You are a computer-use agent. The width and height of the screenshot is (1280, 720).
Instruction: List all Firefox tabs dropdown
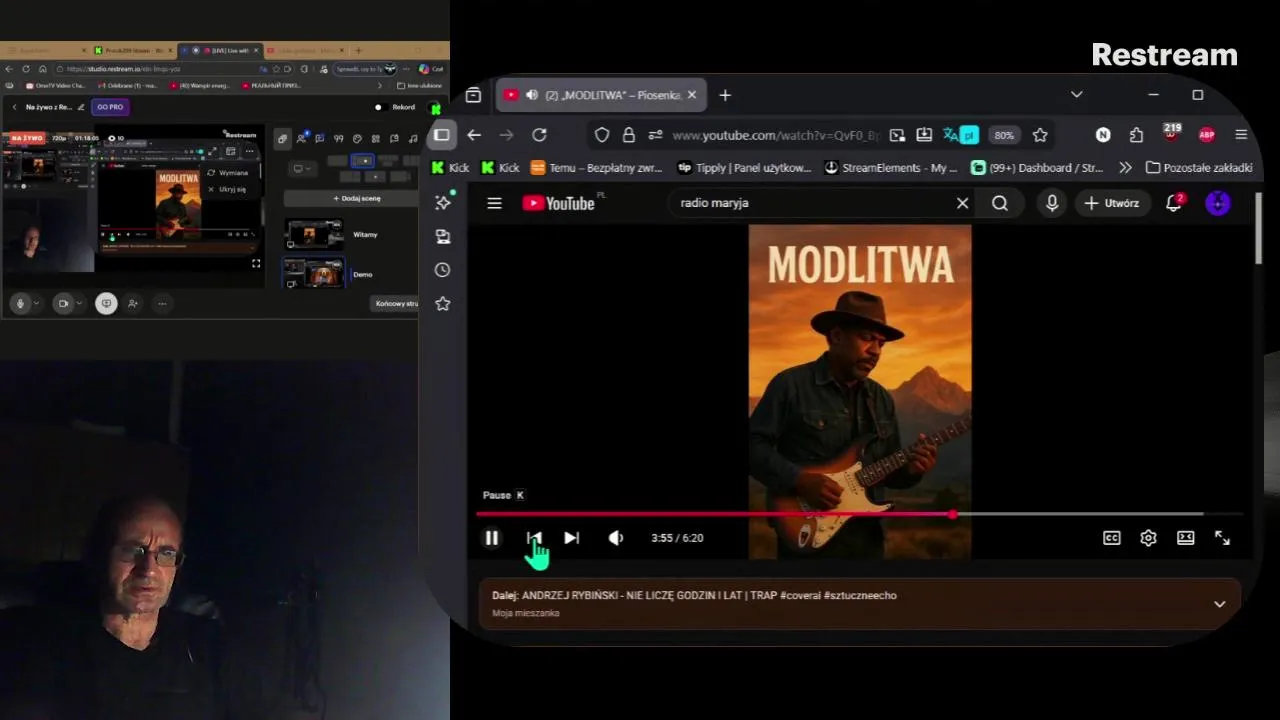[x=1076, y=94]
